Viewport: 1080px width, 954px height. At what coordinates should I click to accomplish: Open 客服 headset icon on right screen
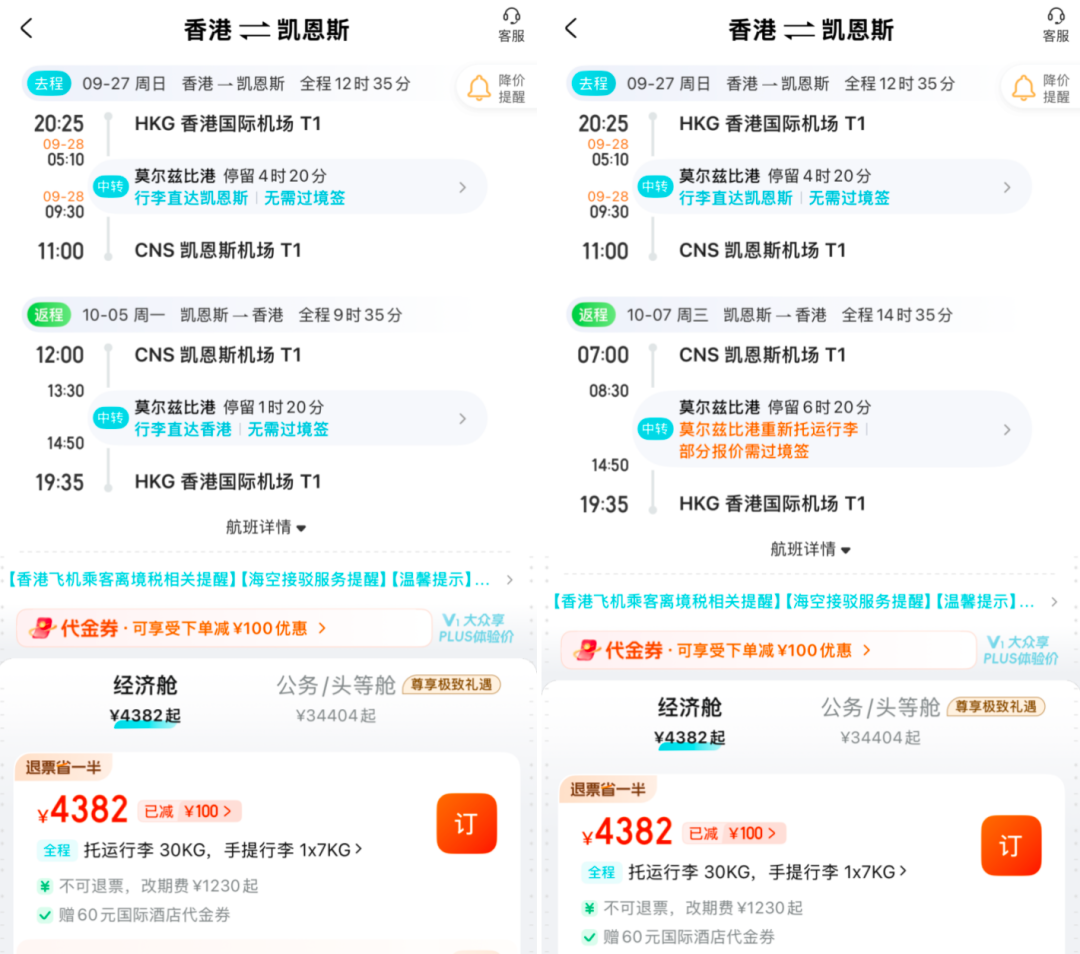(1055, 25)
